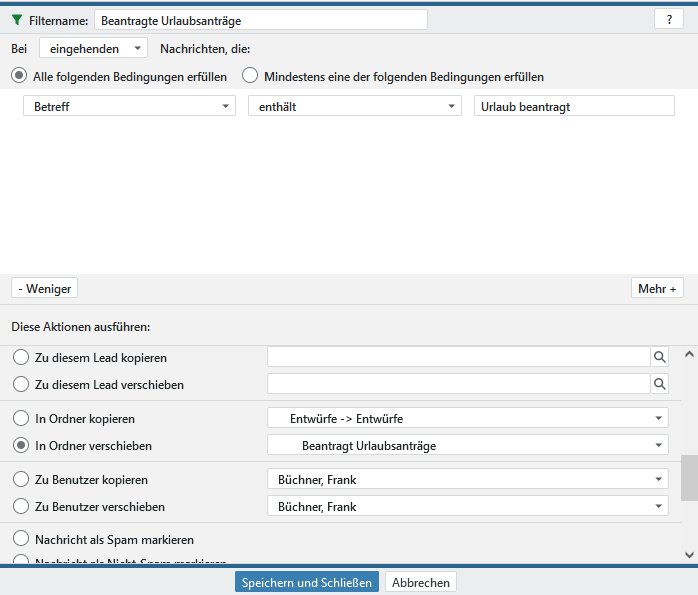Open the 'eingehenden' message direction dropdown
The height and width of the screenshot is (595, 698).
coord(93,48)
